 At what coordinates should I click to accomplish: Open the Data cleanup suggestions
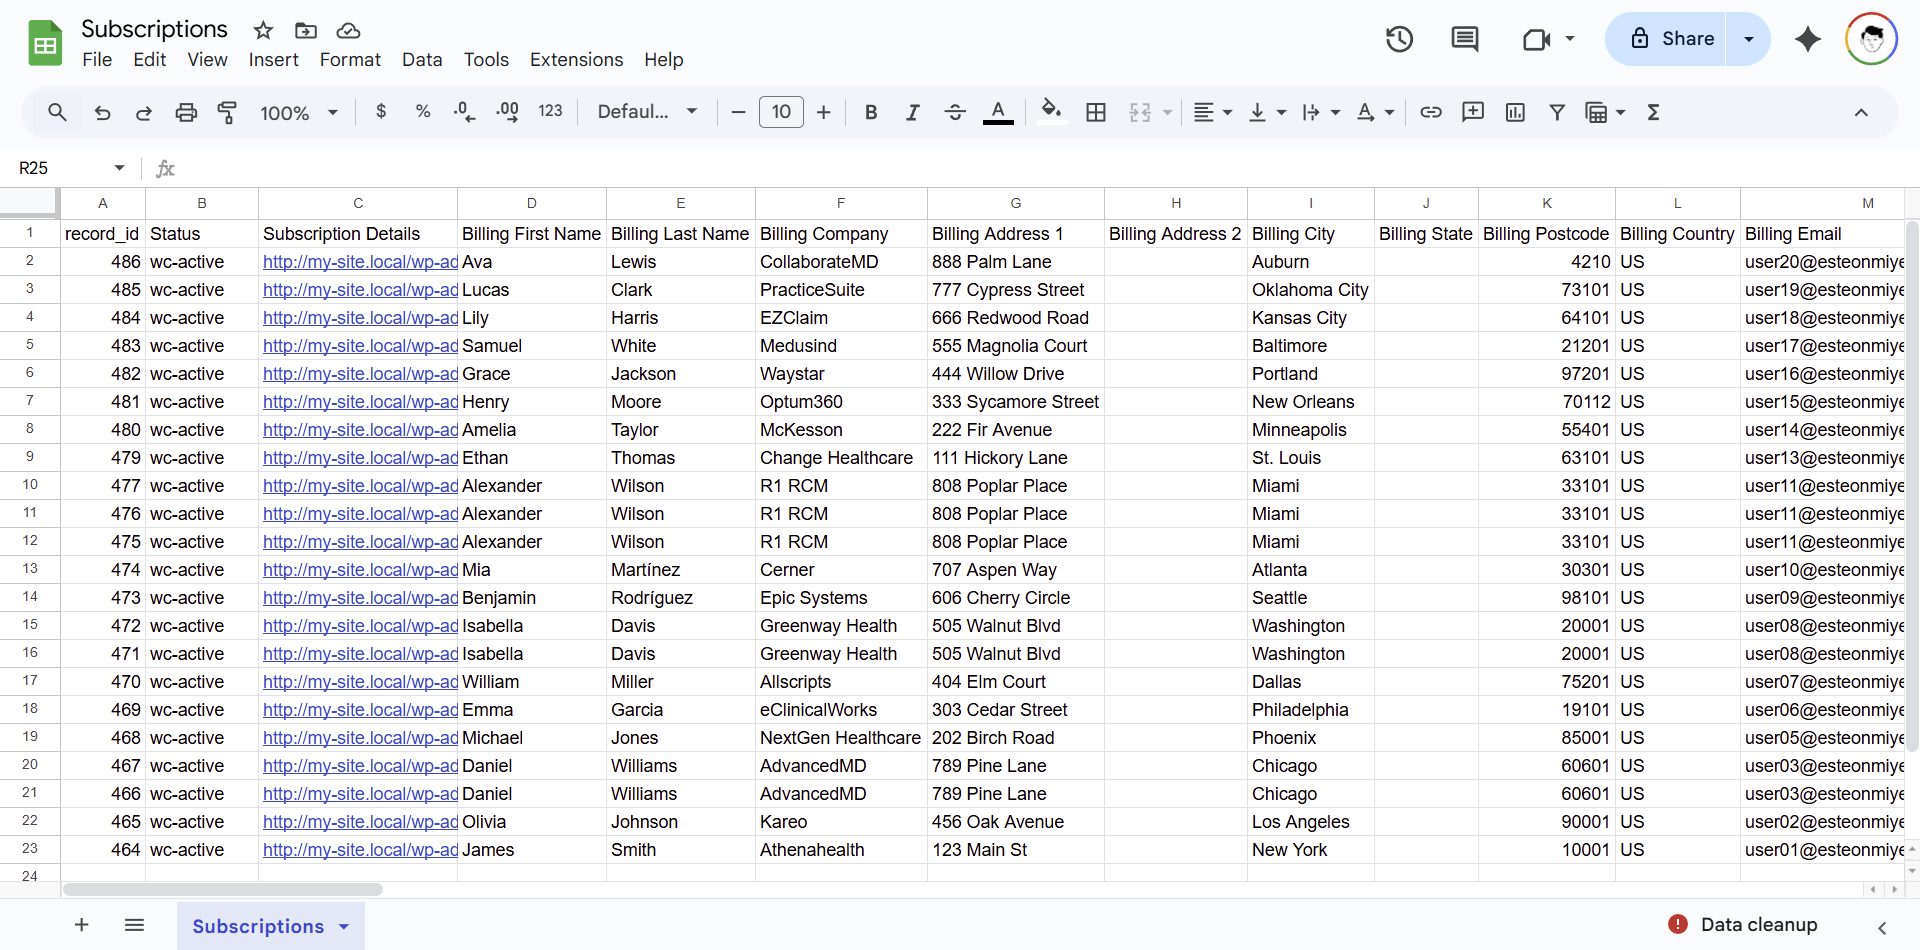click(1743, 924)
